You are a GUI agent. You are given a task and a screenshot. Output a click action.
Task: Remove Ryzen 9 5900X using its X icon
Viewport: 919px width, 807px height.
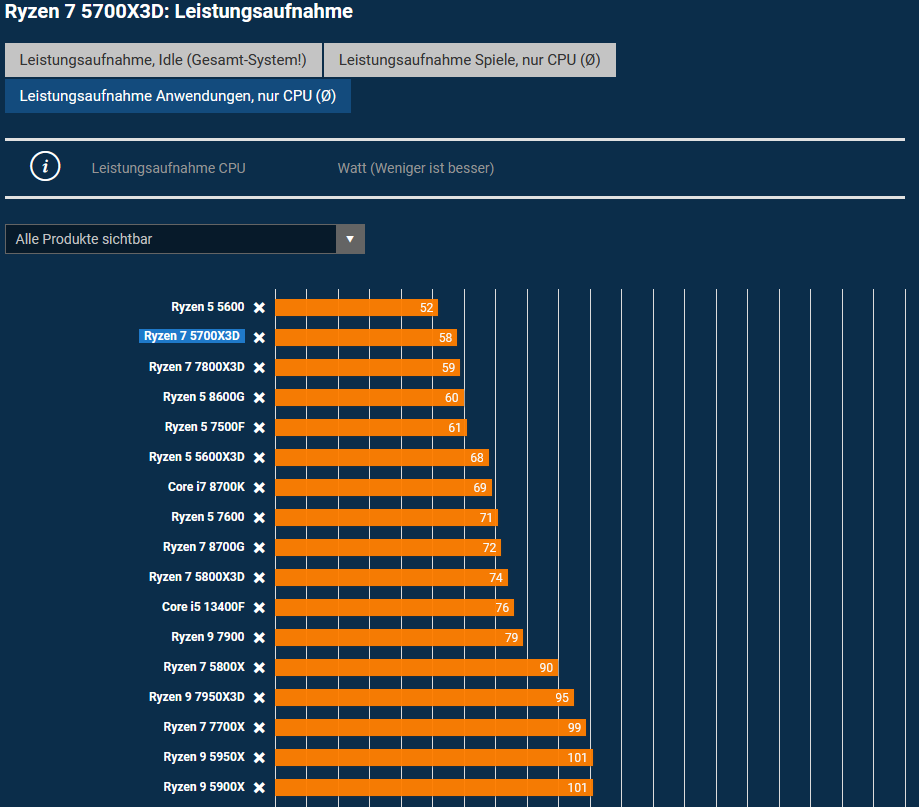click(x=259, y=788)
